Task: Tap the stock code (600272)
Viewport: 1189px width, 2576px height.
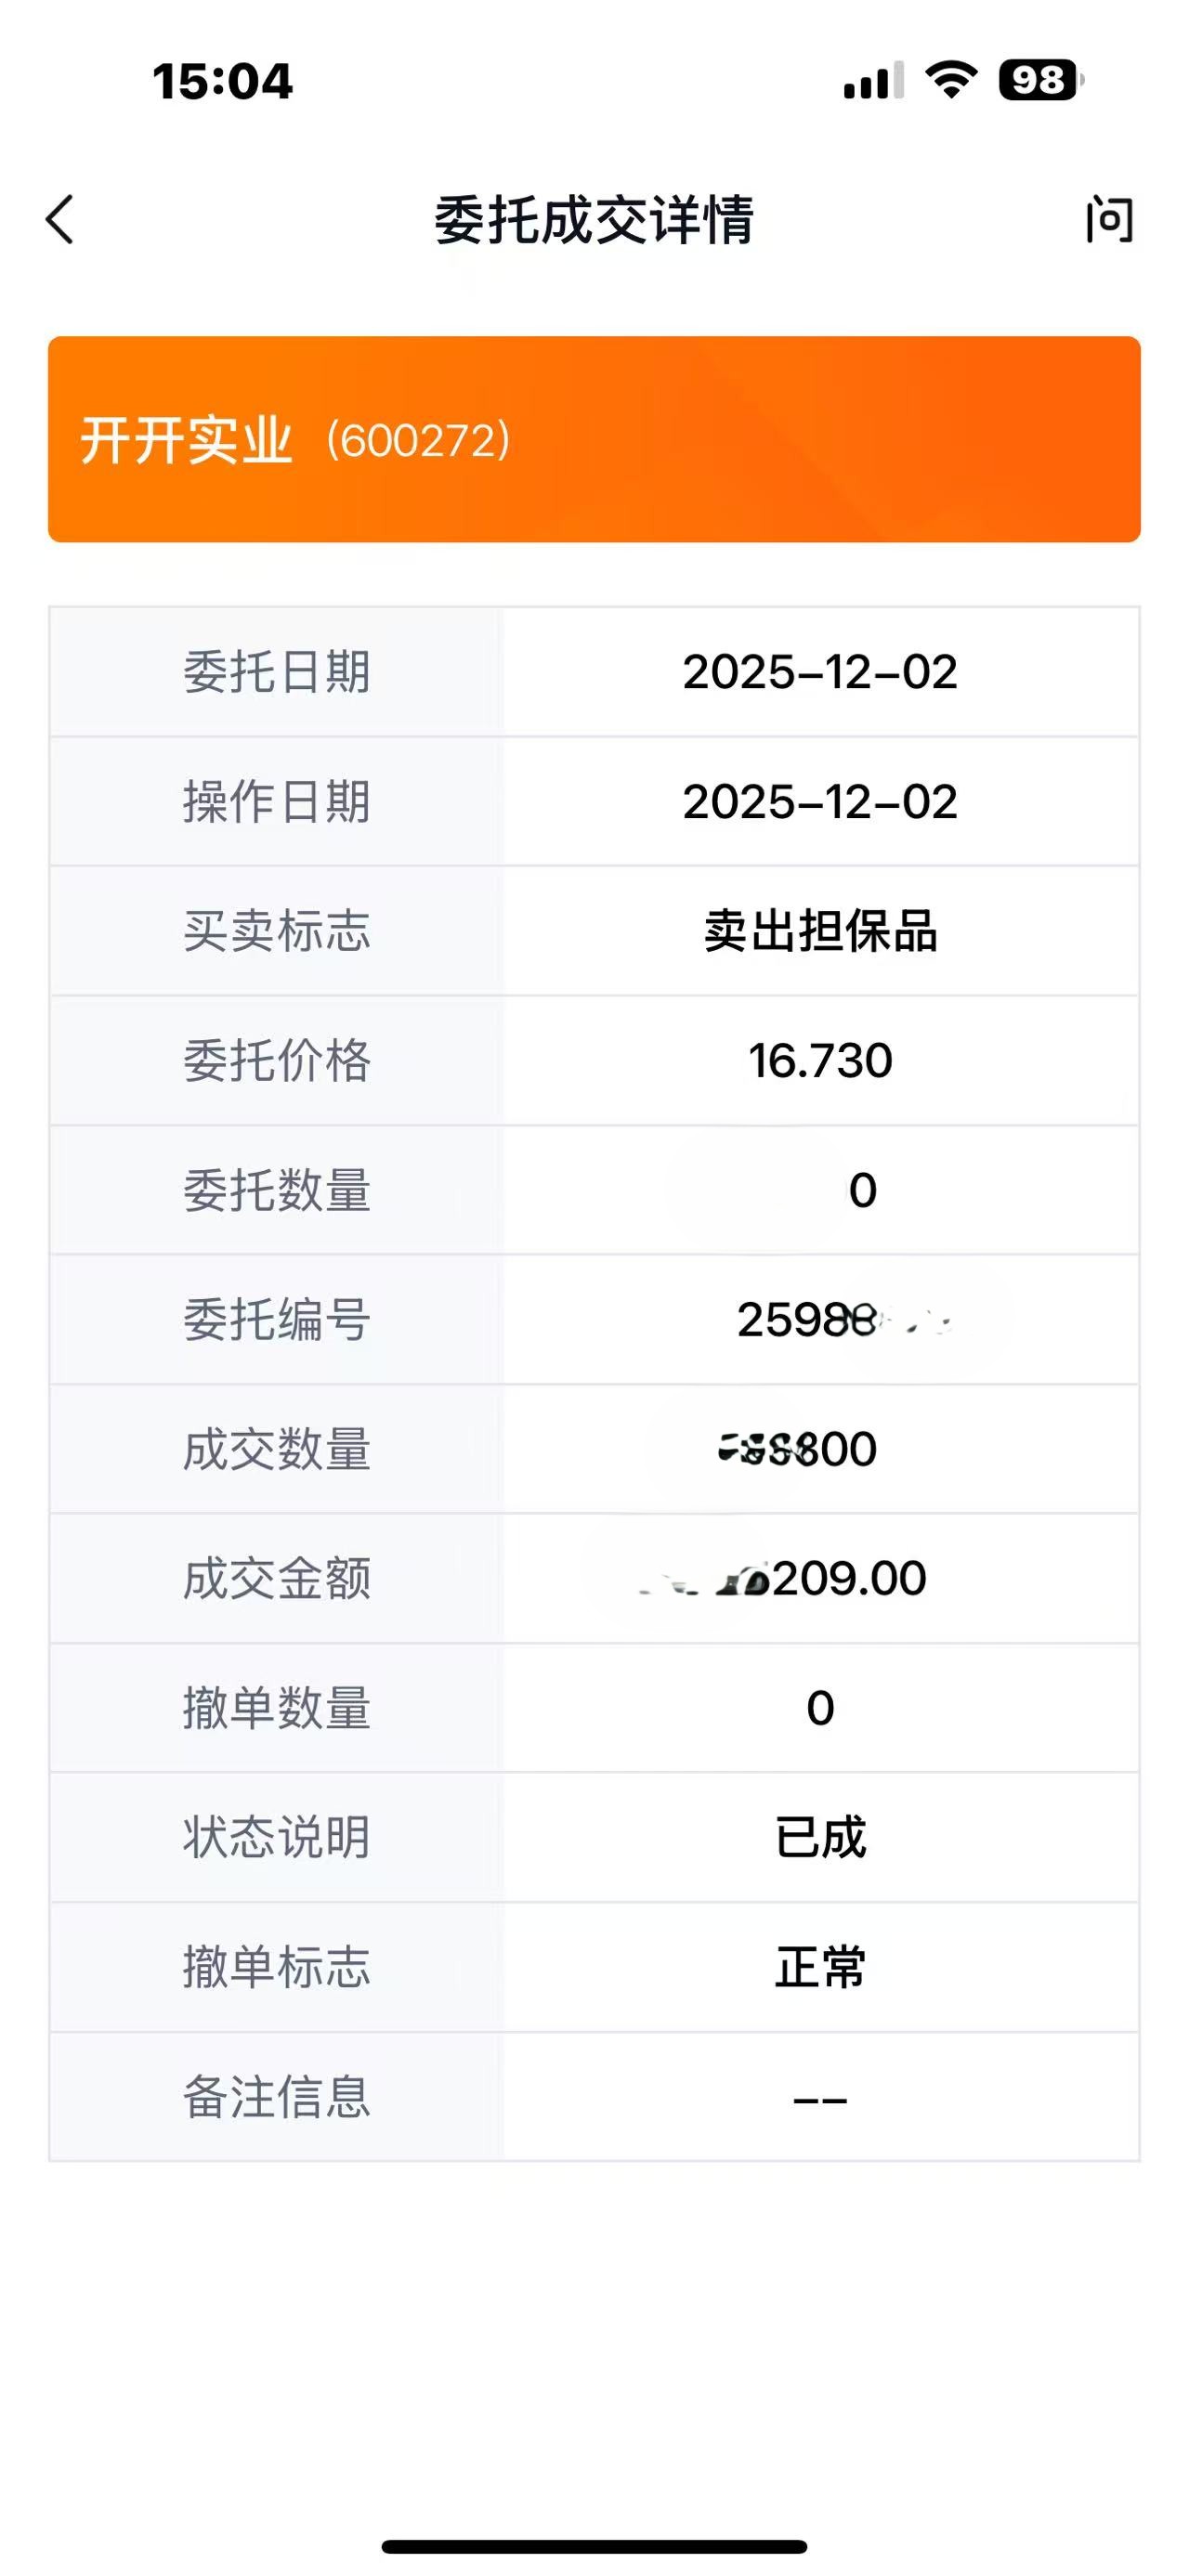Action: 418,441
